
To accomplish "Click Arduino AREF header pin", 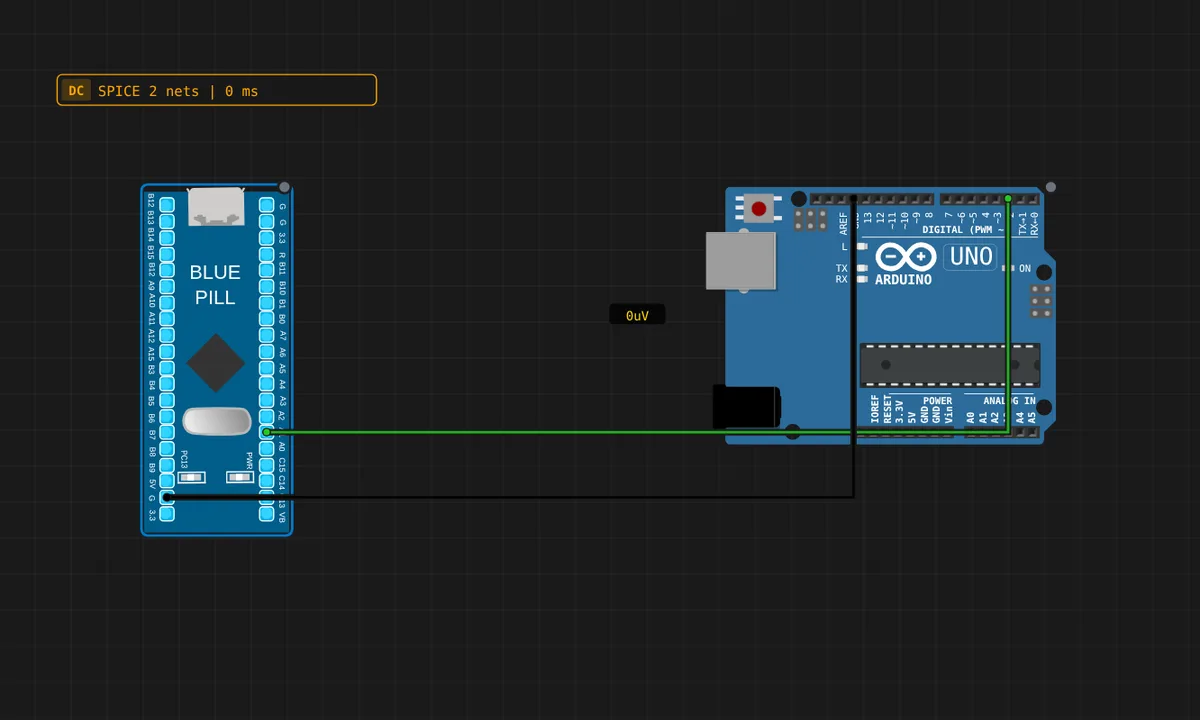I will click(x=841, y=199).
